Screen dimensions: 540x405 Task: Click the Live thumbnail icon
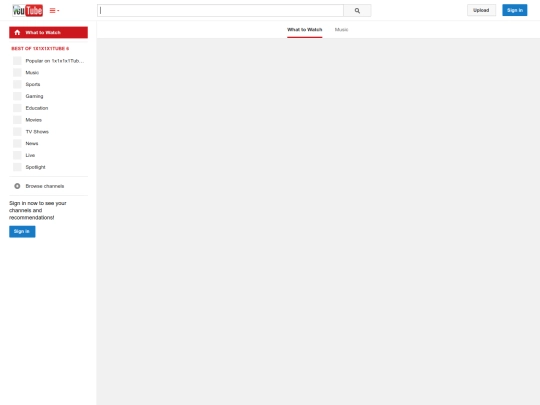pos(17,155)
